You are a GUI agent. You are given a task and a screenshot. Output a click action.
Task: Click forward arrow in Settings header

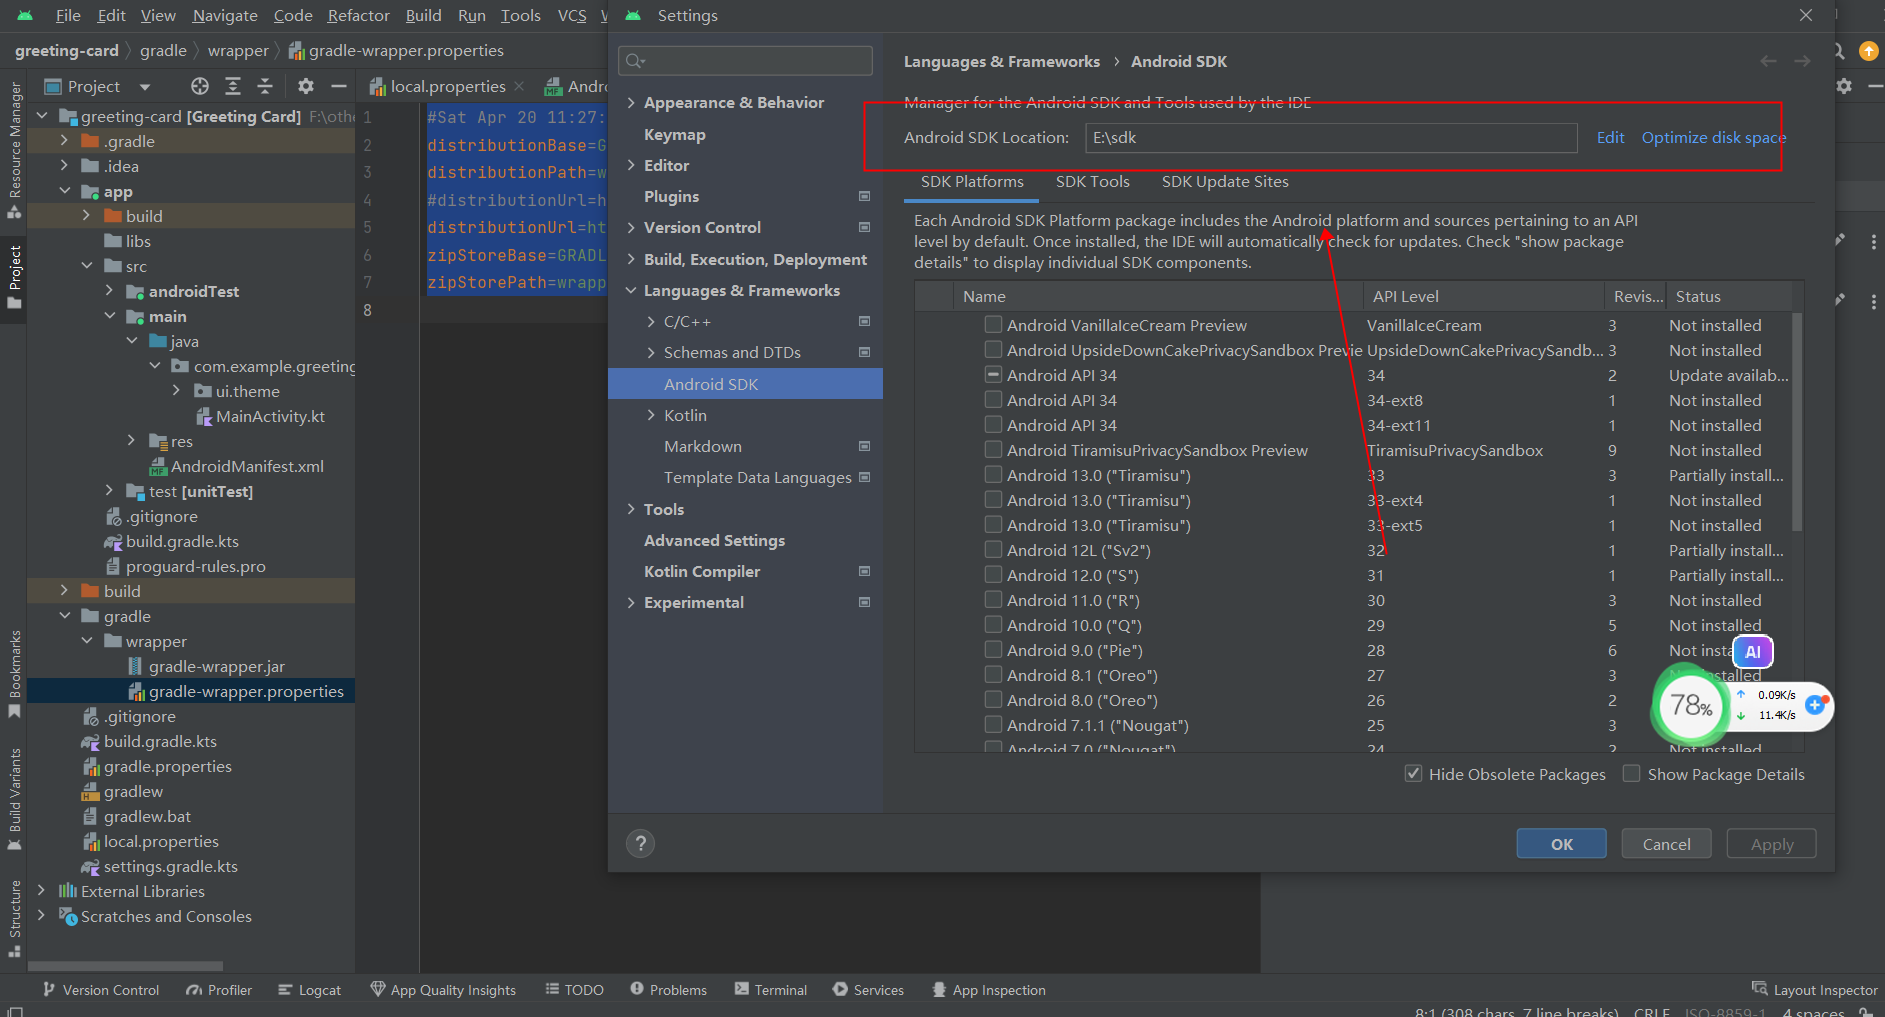tap(1802, 62)
